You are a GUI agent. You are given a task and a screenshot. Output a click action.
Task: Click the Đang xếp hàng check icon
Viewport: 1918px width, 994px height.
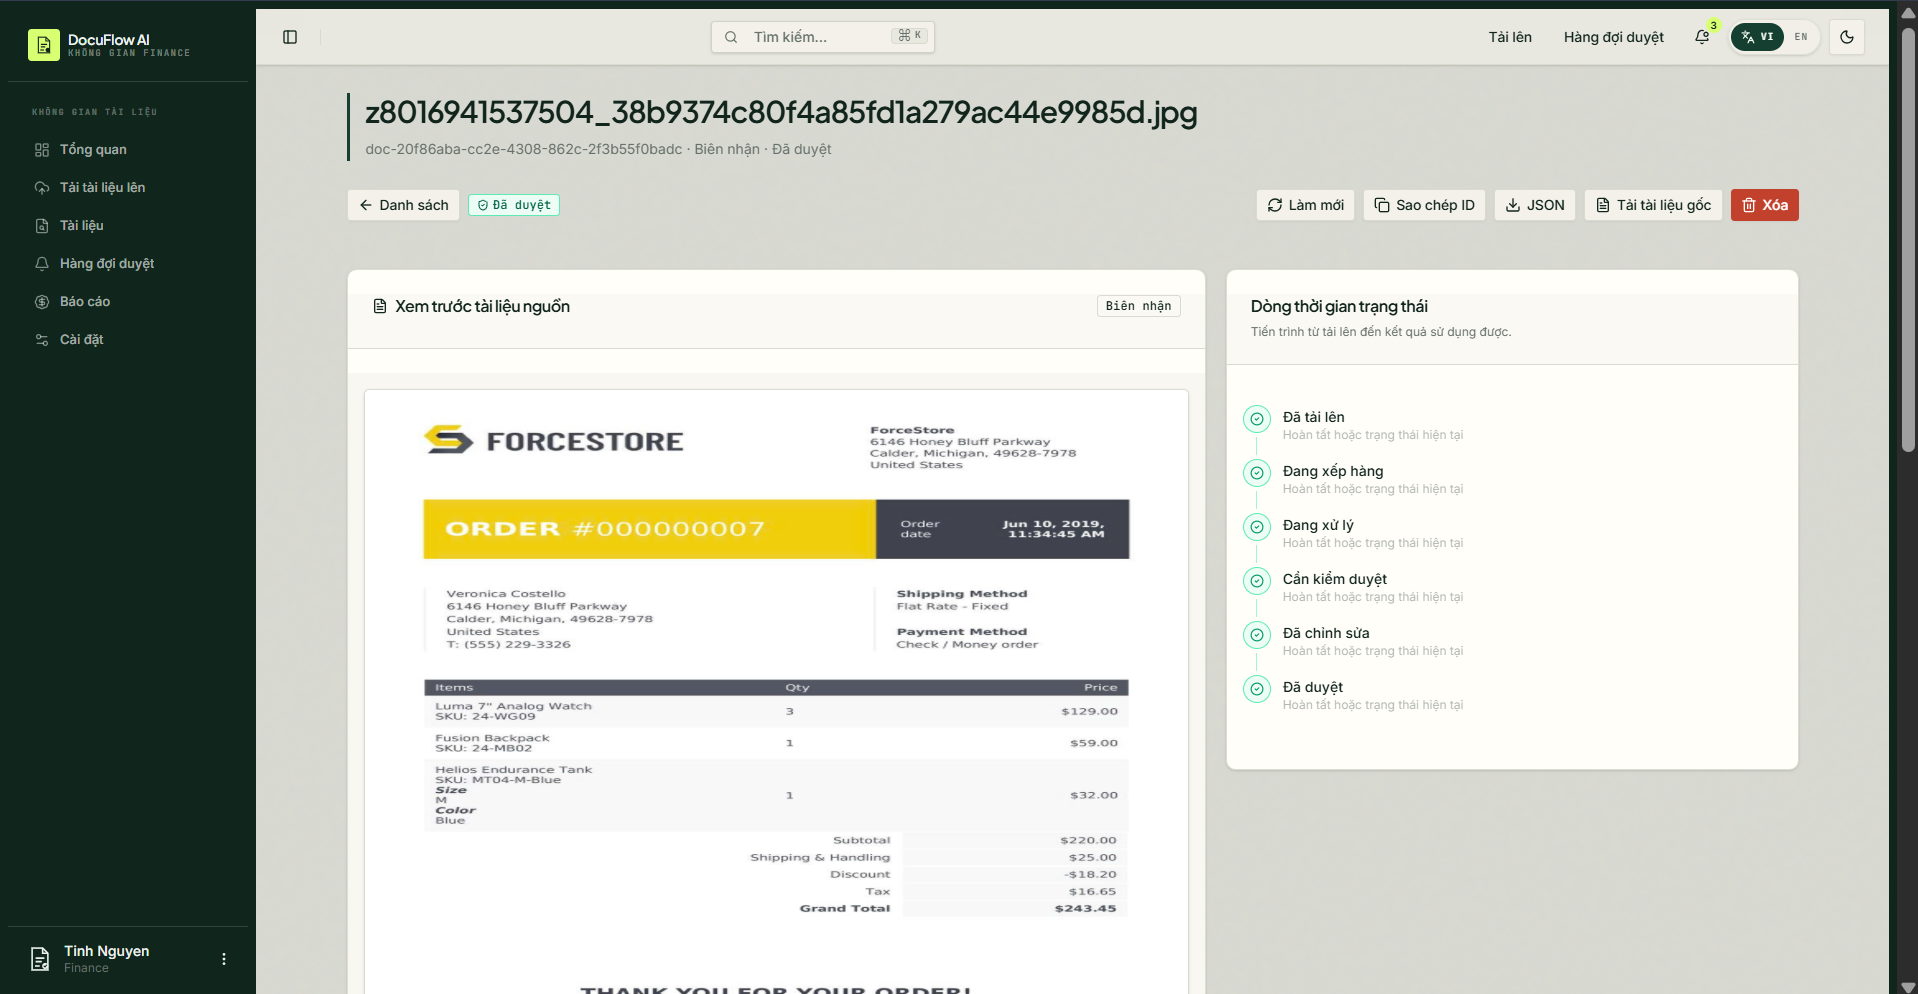coord(1257,473)
